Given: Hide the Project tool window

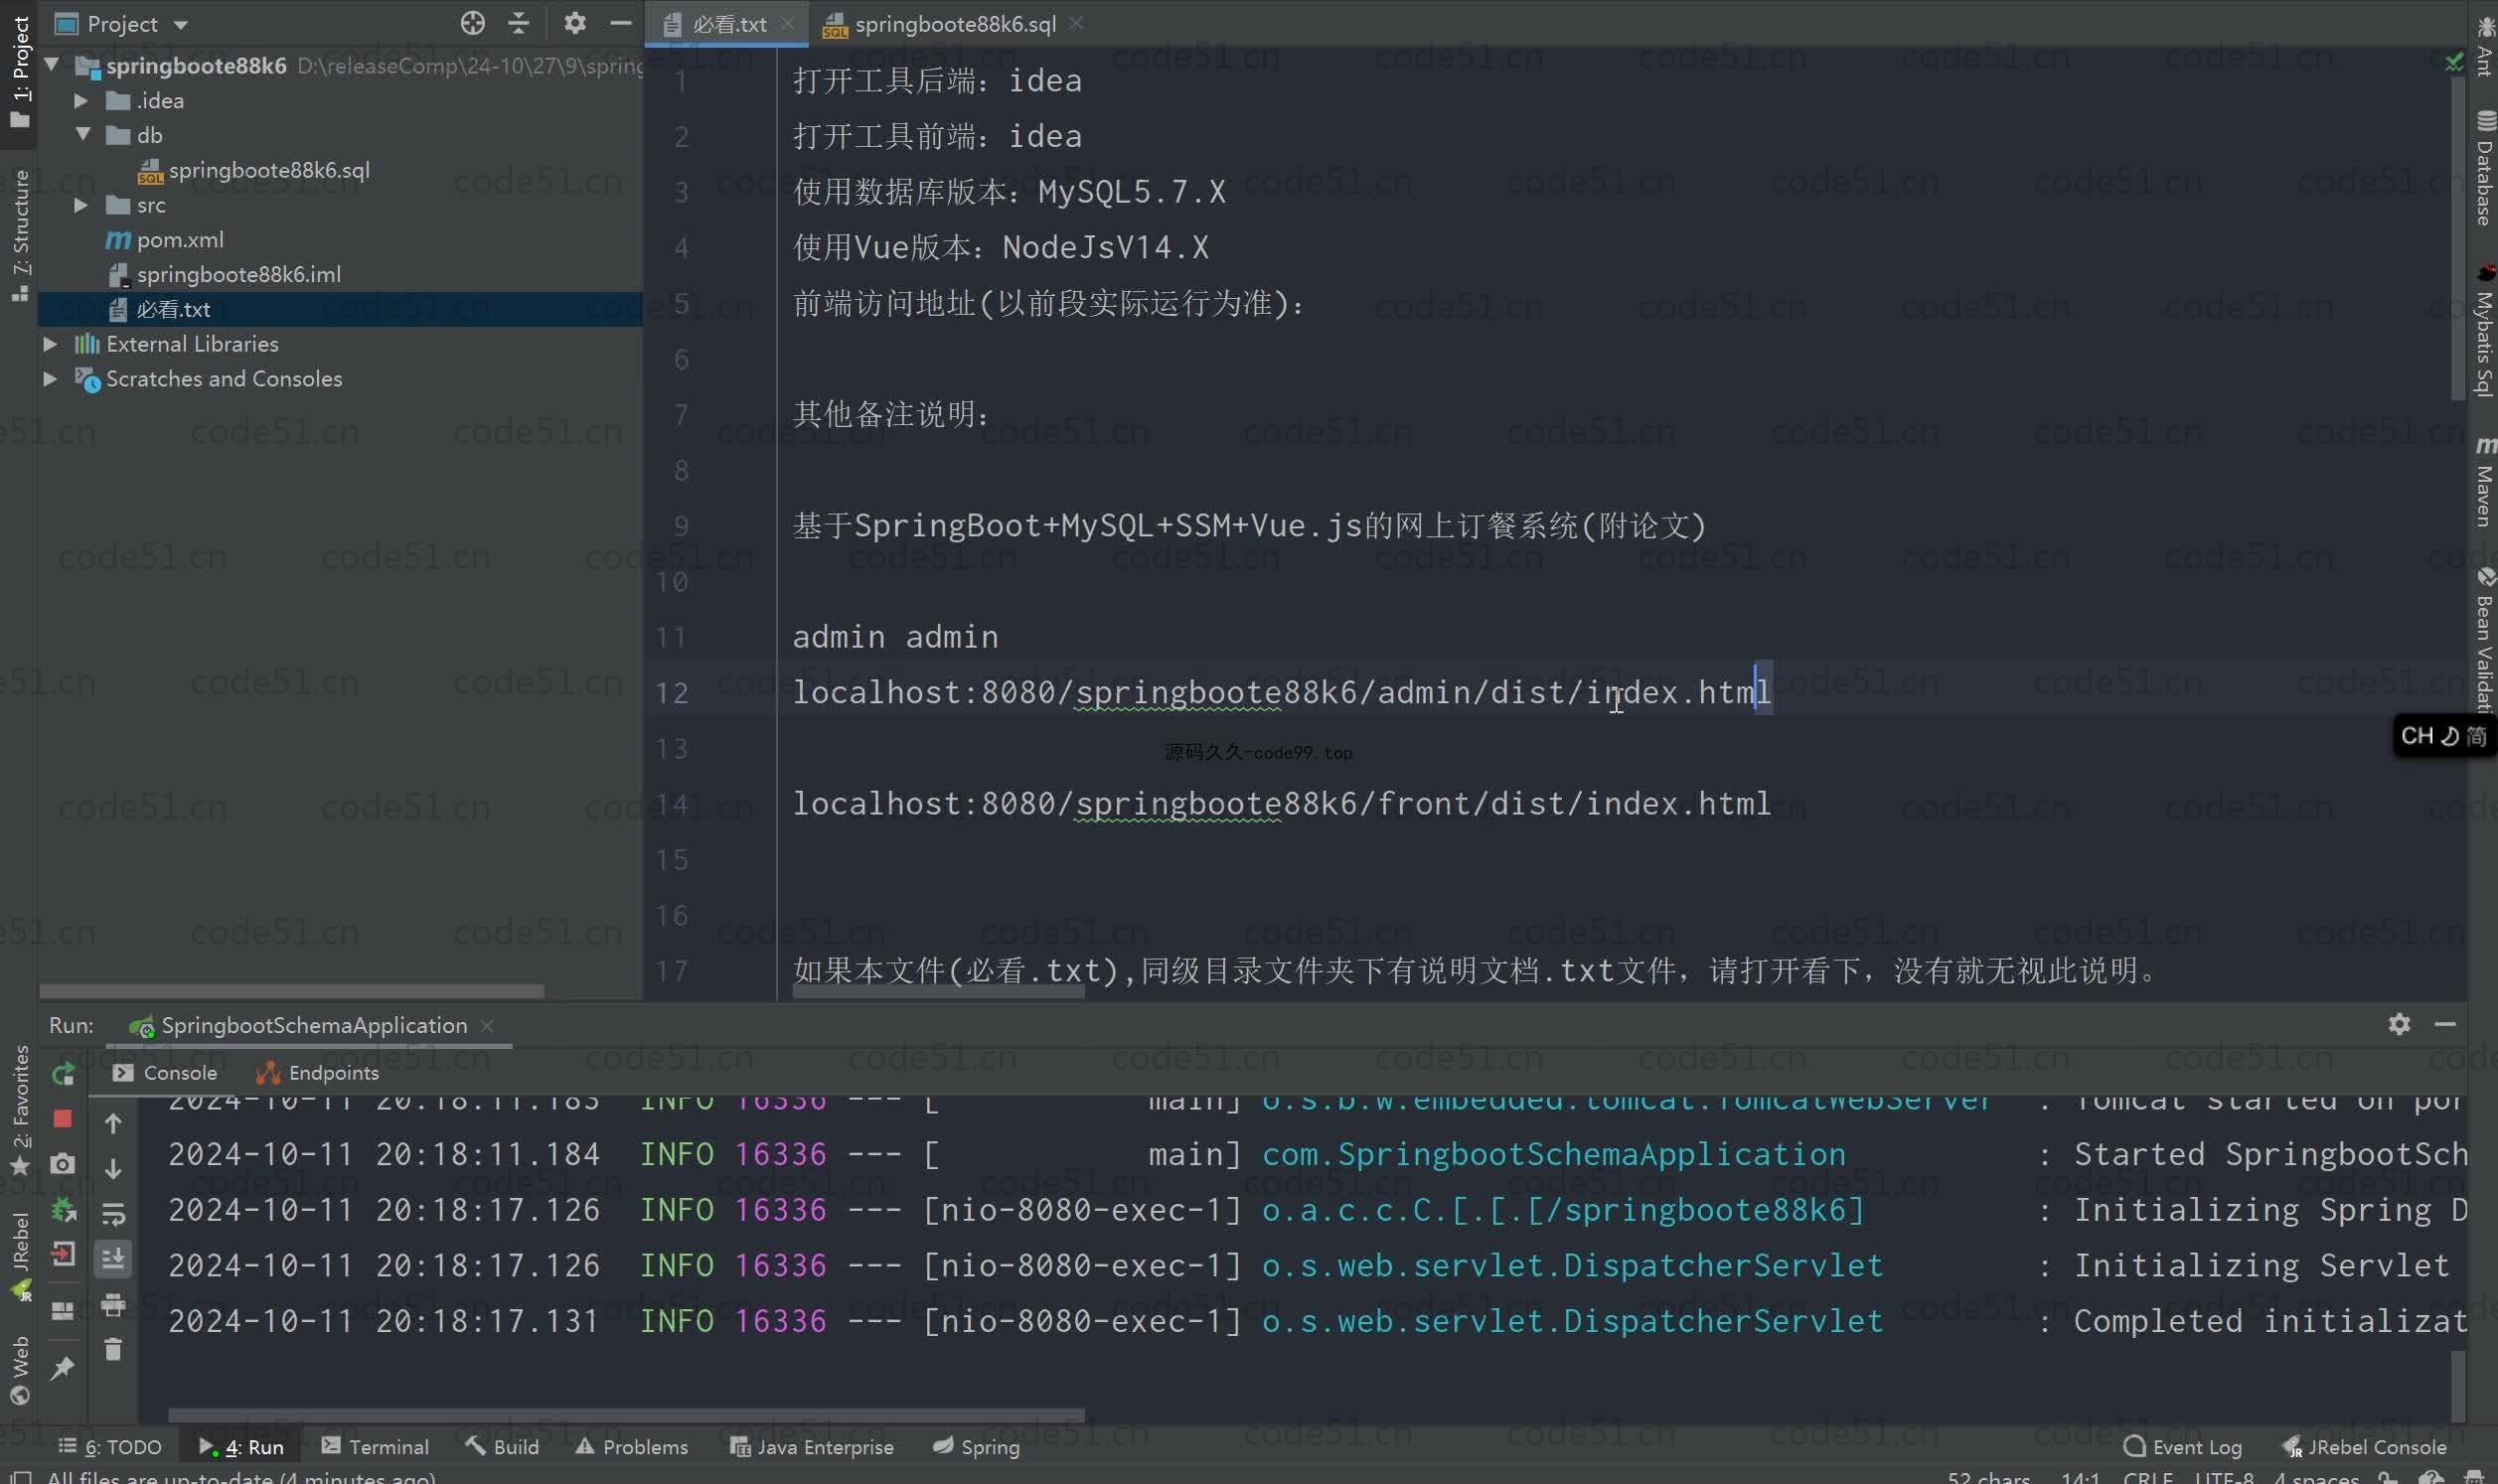Looking at the screenshot, I should (x=621, y=23).
